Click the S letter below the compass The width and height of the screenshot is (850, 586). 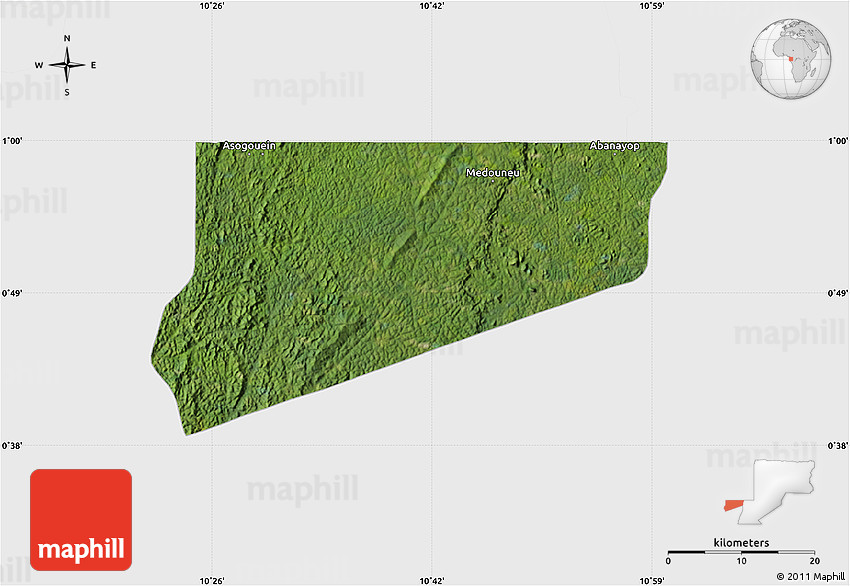pos(67,93)
